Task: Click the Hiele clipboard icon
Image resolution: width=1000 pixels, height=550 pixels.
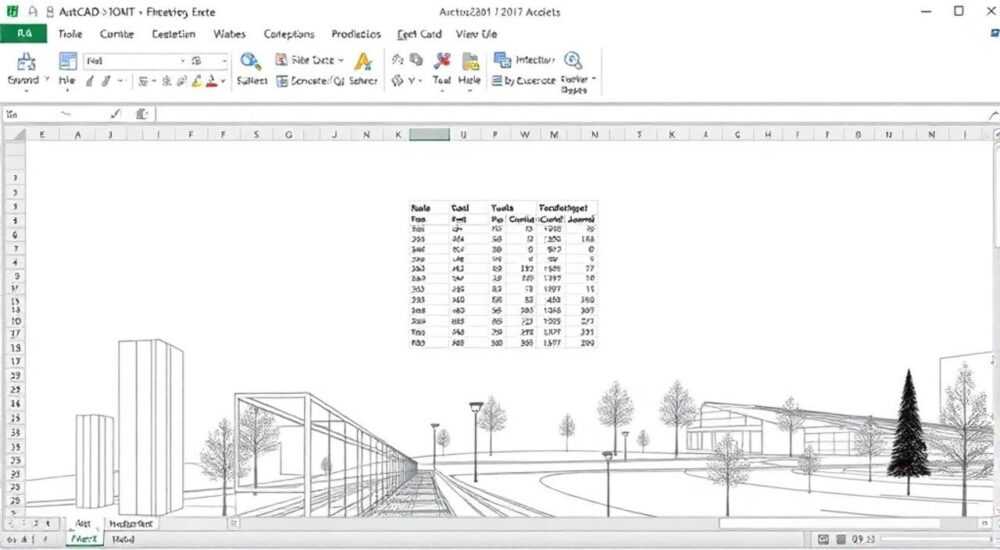Action: click(x=470, y=61)
